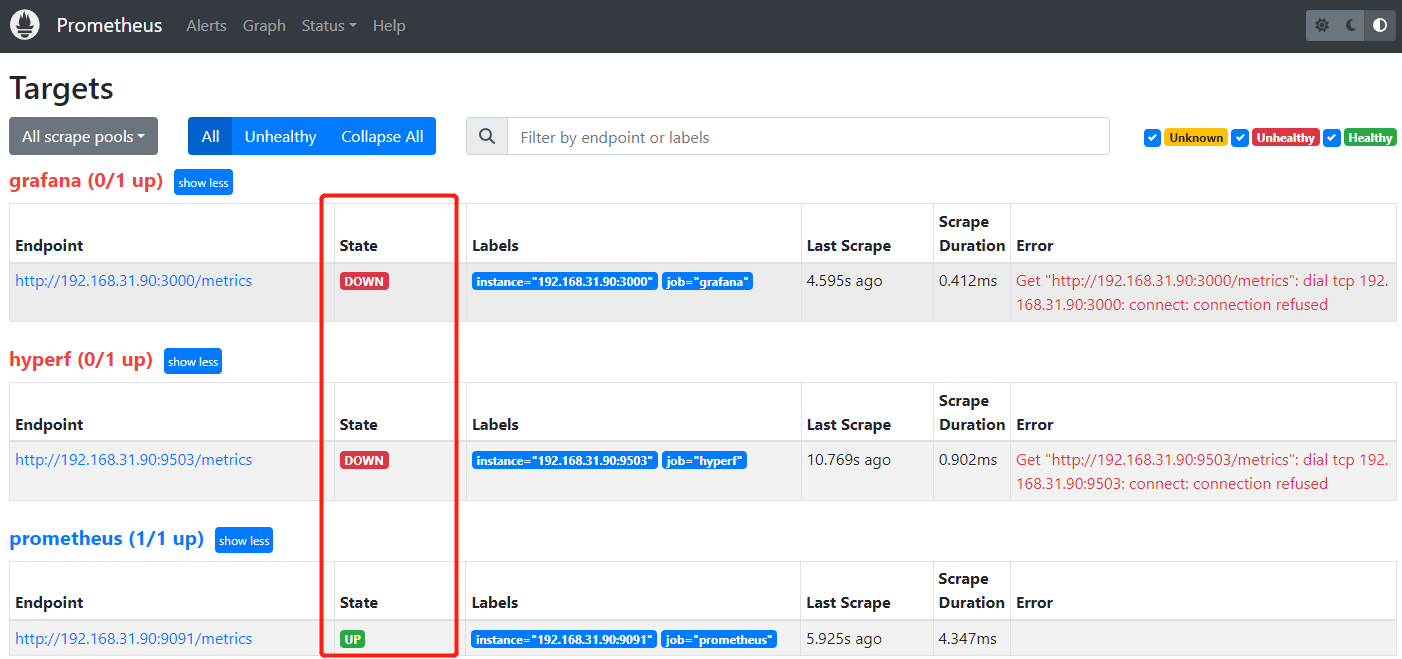Click the instance="192.168.31.90:9503" label badge

(x=565, y=461)
